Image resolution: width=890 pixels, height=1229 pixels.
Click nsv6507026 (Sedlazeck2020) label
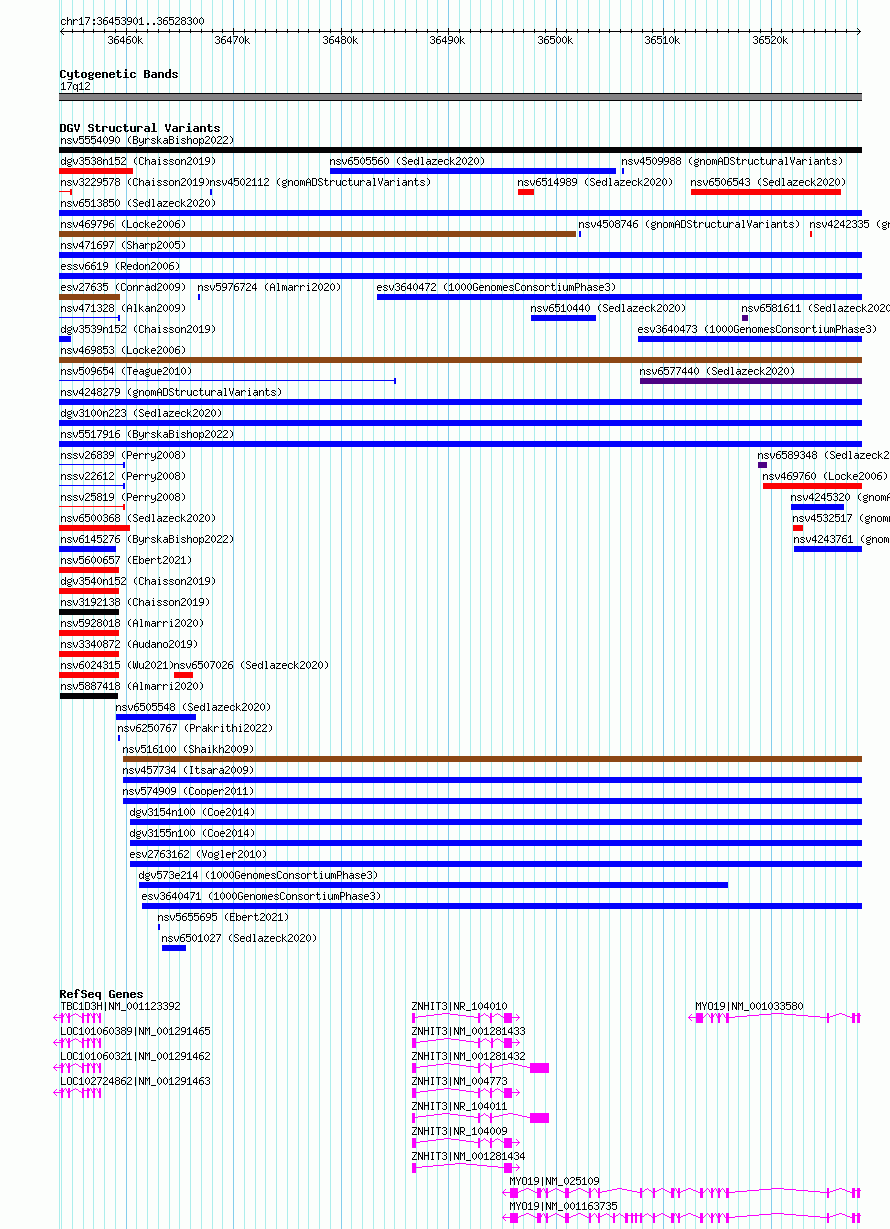(251, 665)
